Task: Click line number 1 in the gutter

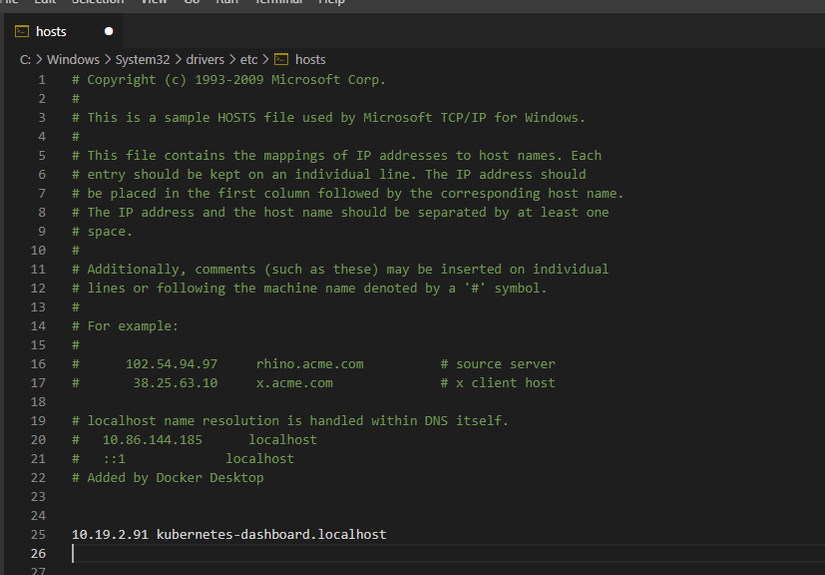Action: (x=42, y=80)
